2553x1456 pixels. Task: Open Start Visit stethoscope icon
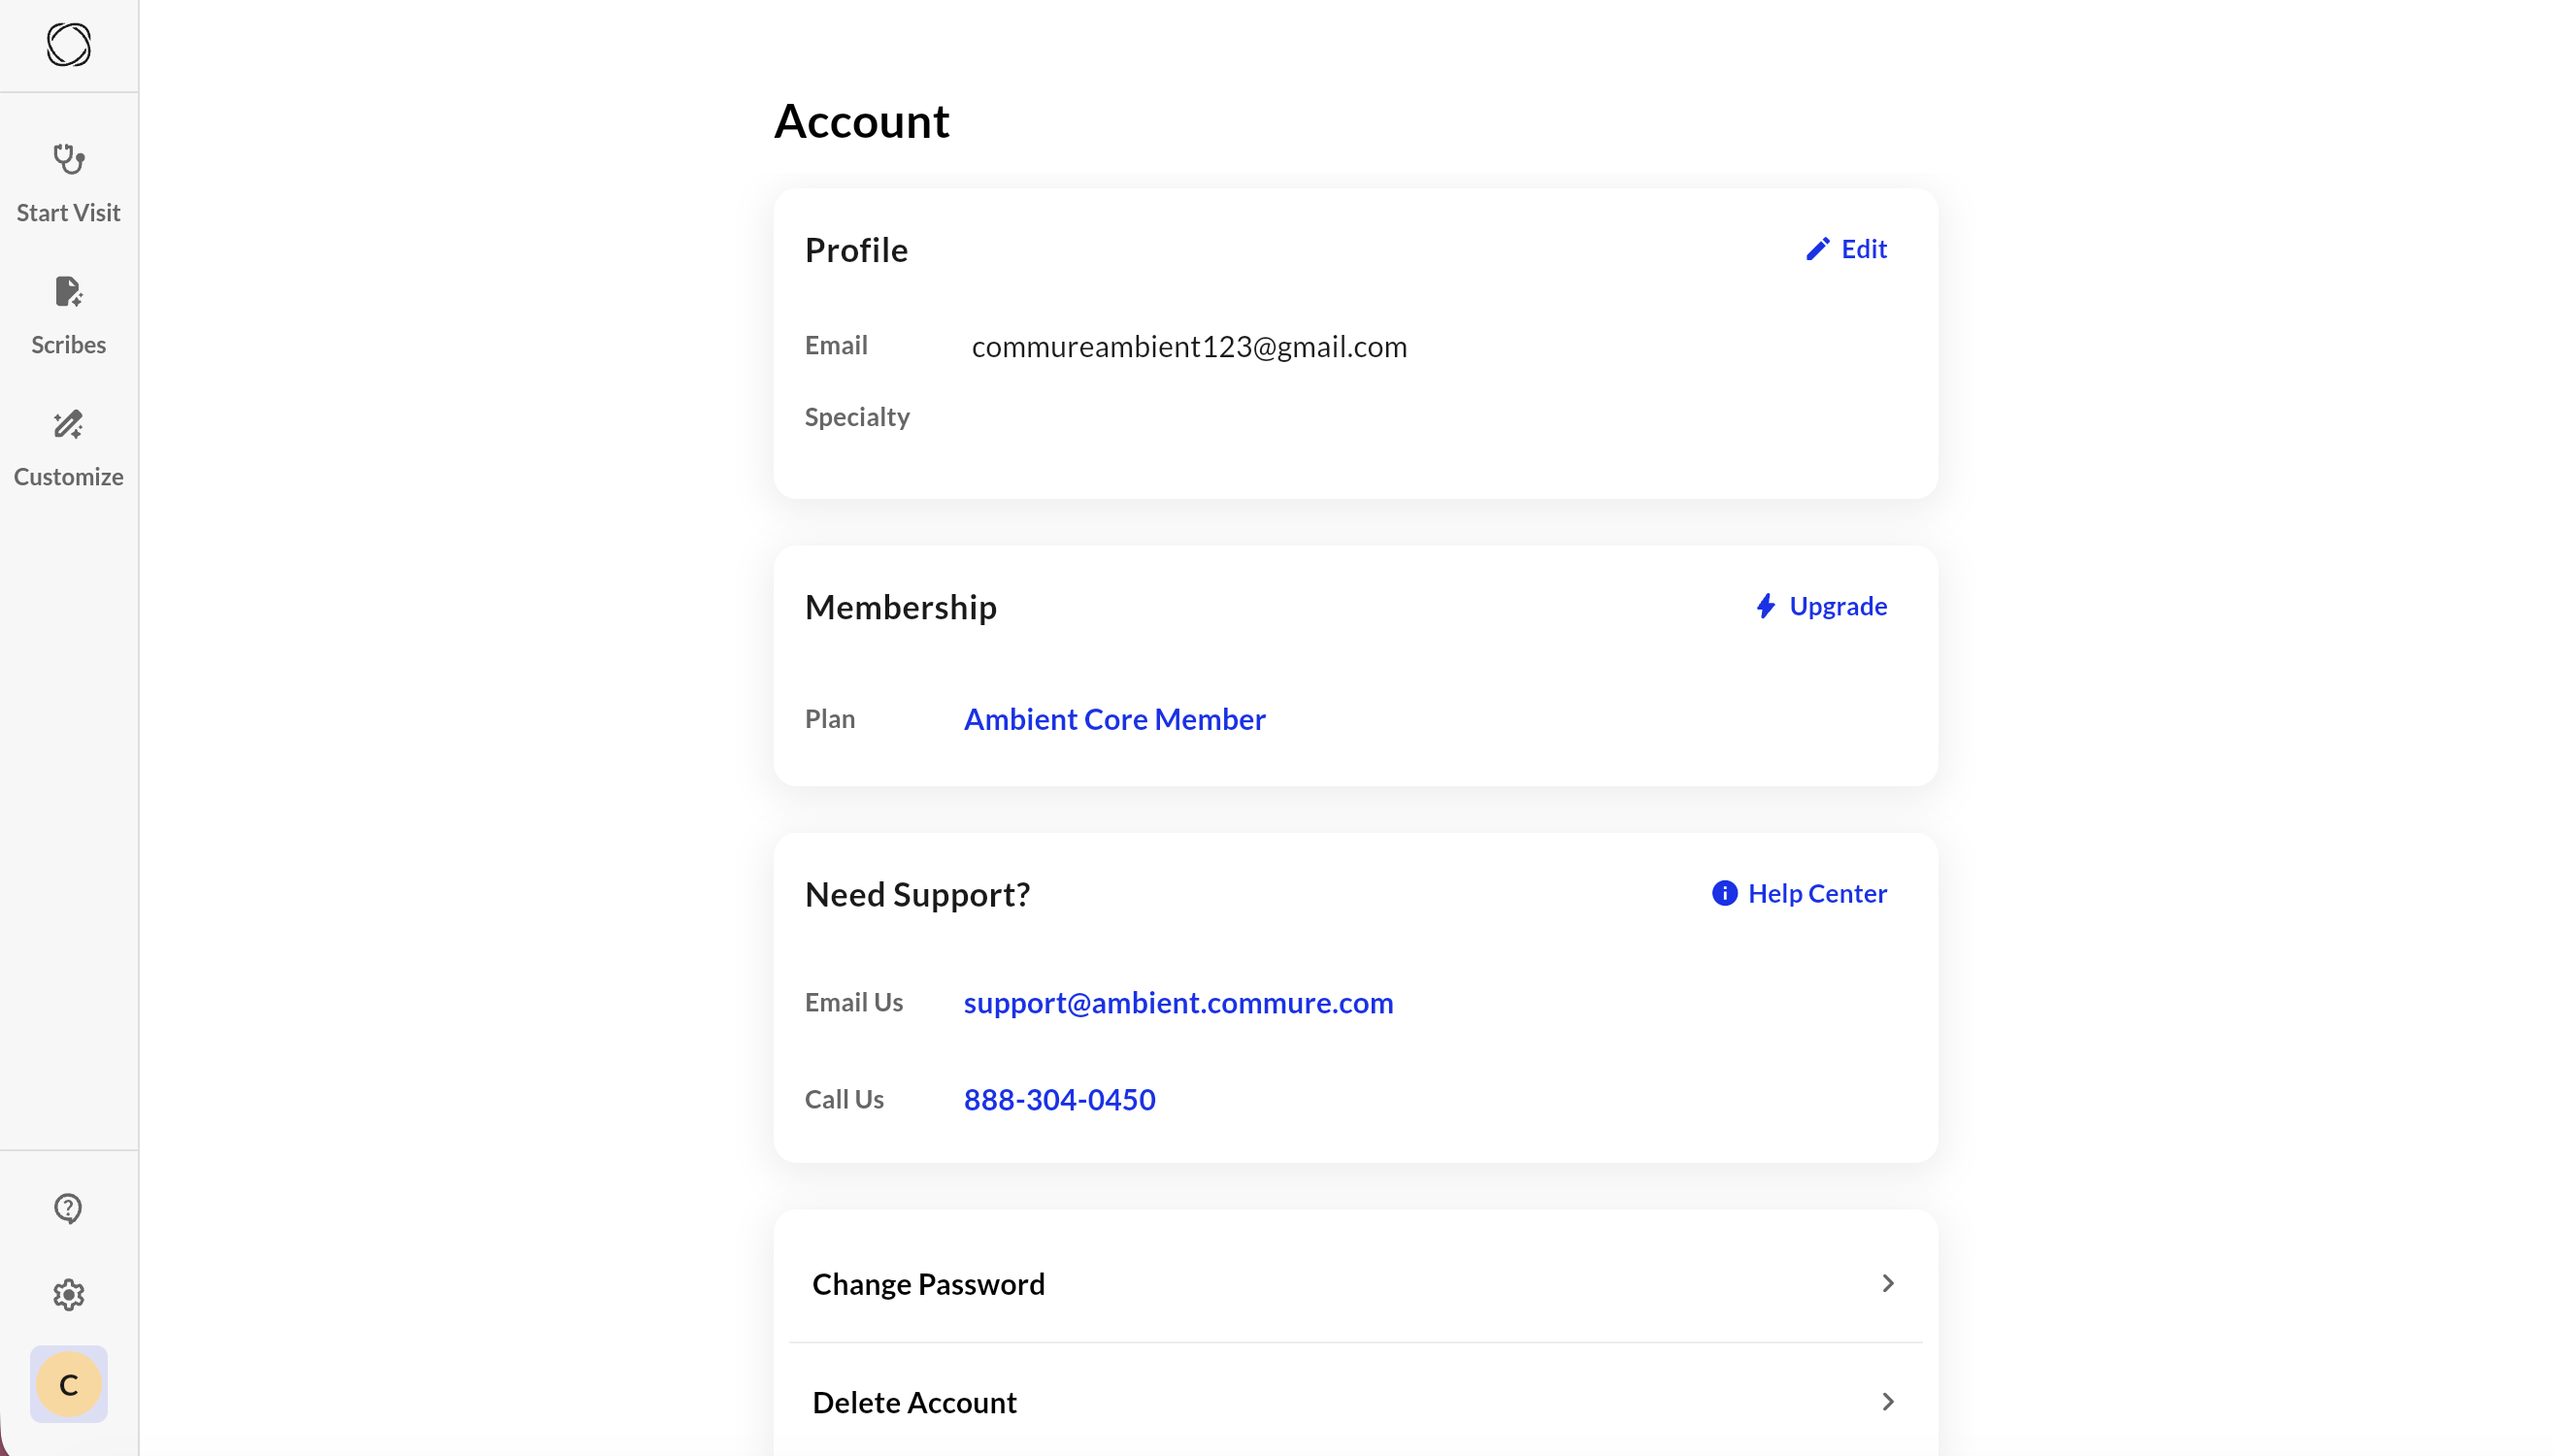tap(68, 159)
